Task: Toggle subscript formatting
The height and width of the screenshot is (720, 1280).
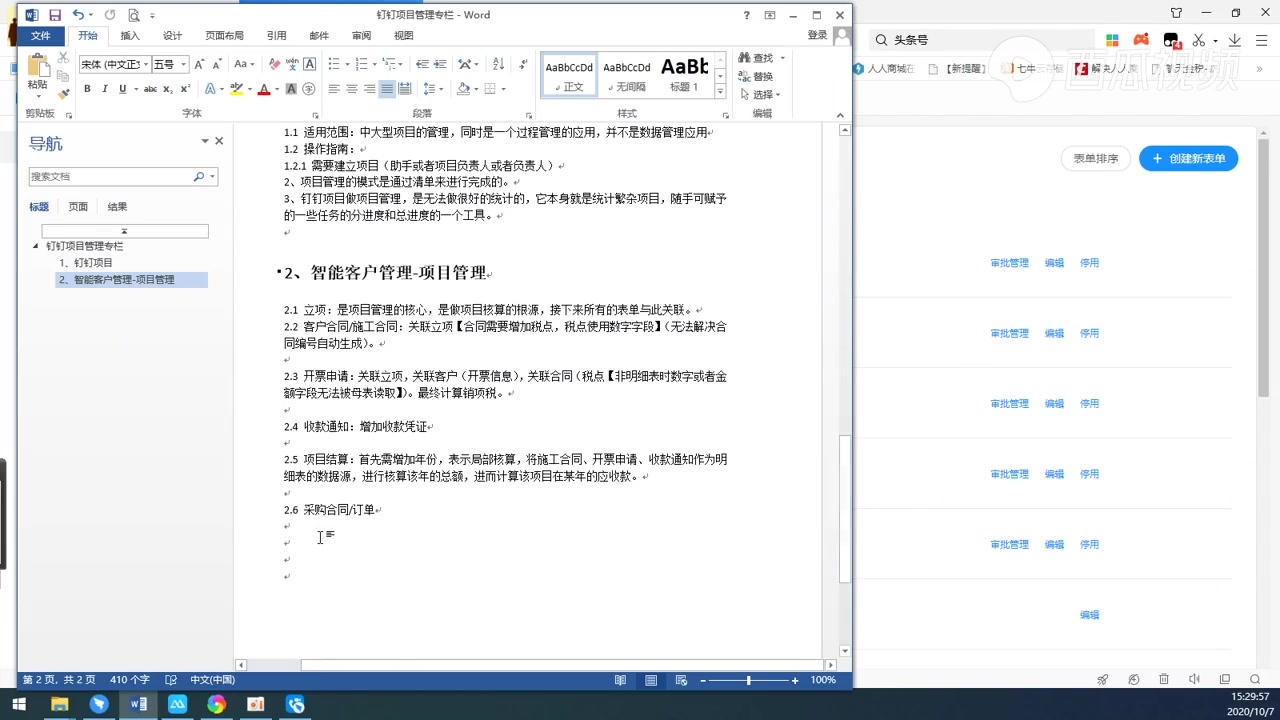Action: (x=168, y=89)
